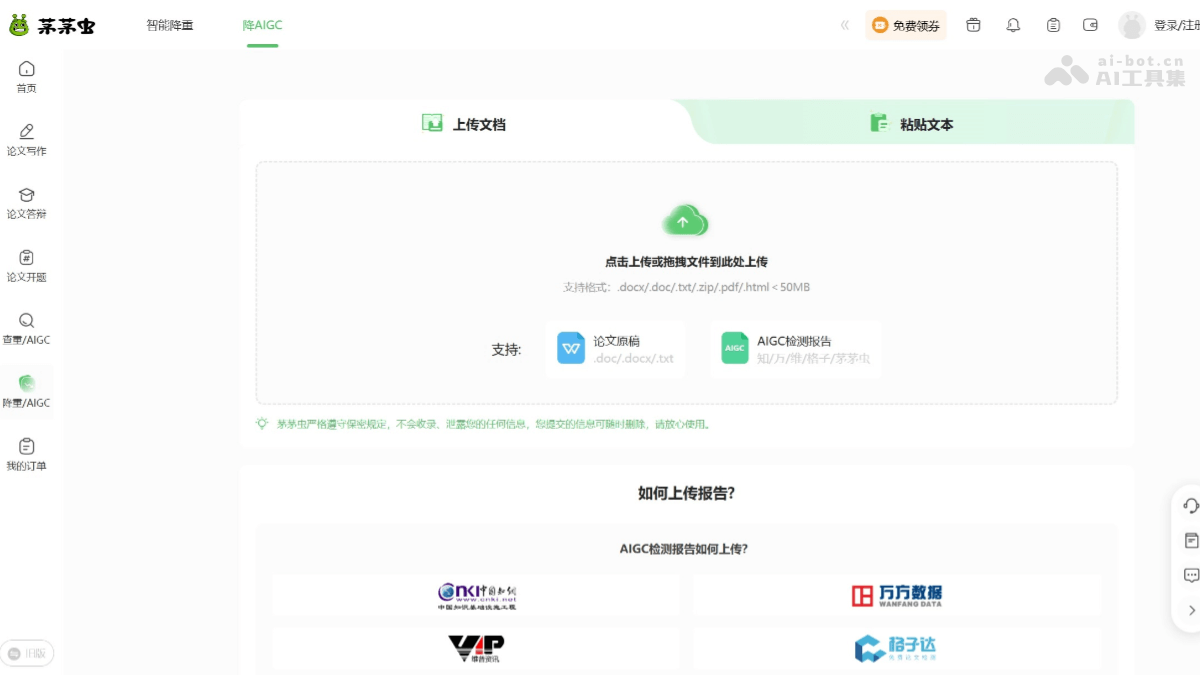Click the gift box activity icon
Viewport: 1200px width, 675px height.
(972, 25)
